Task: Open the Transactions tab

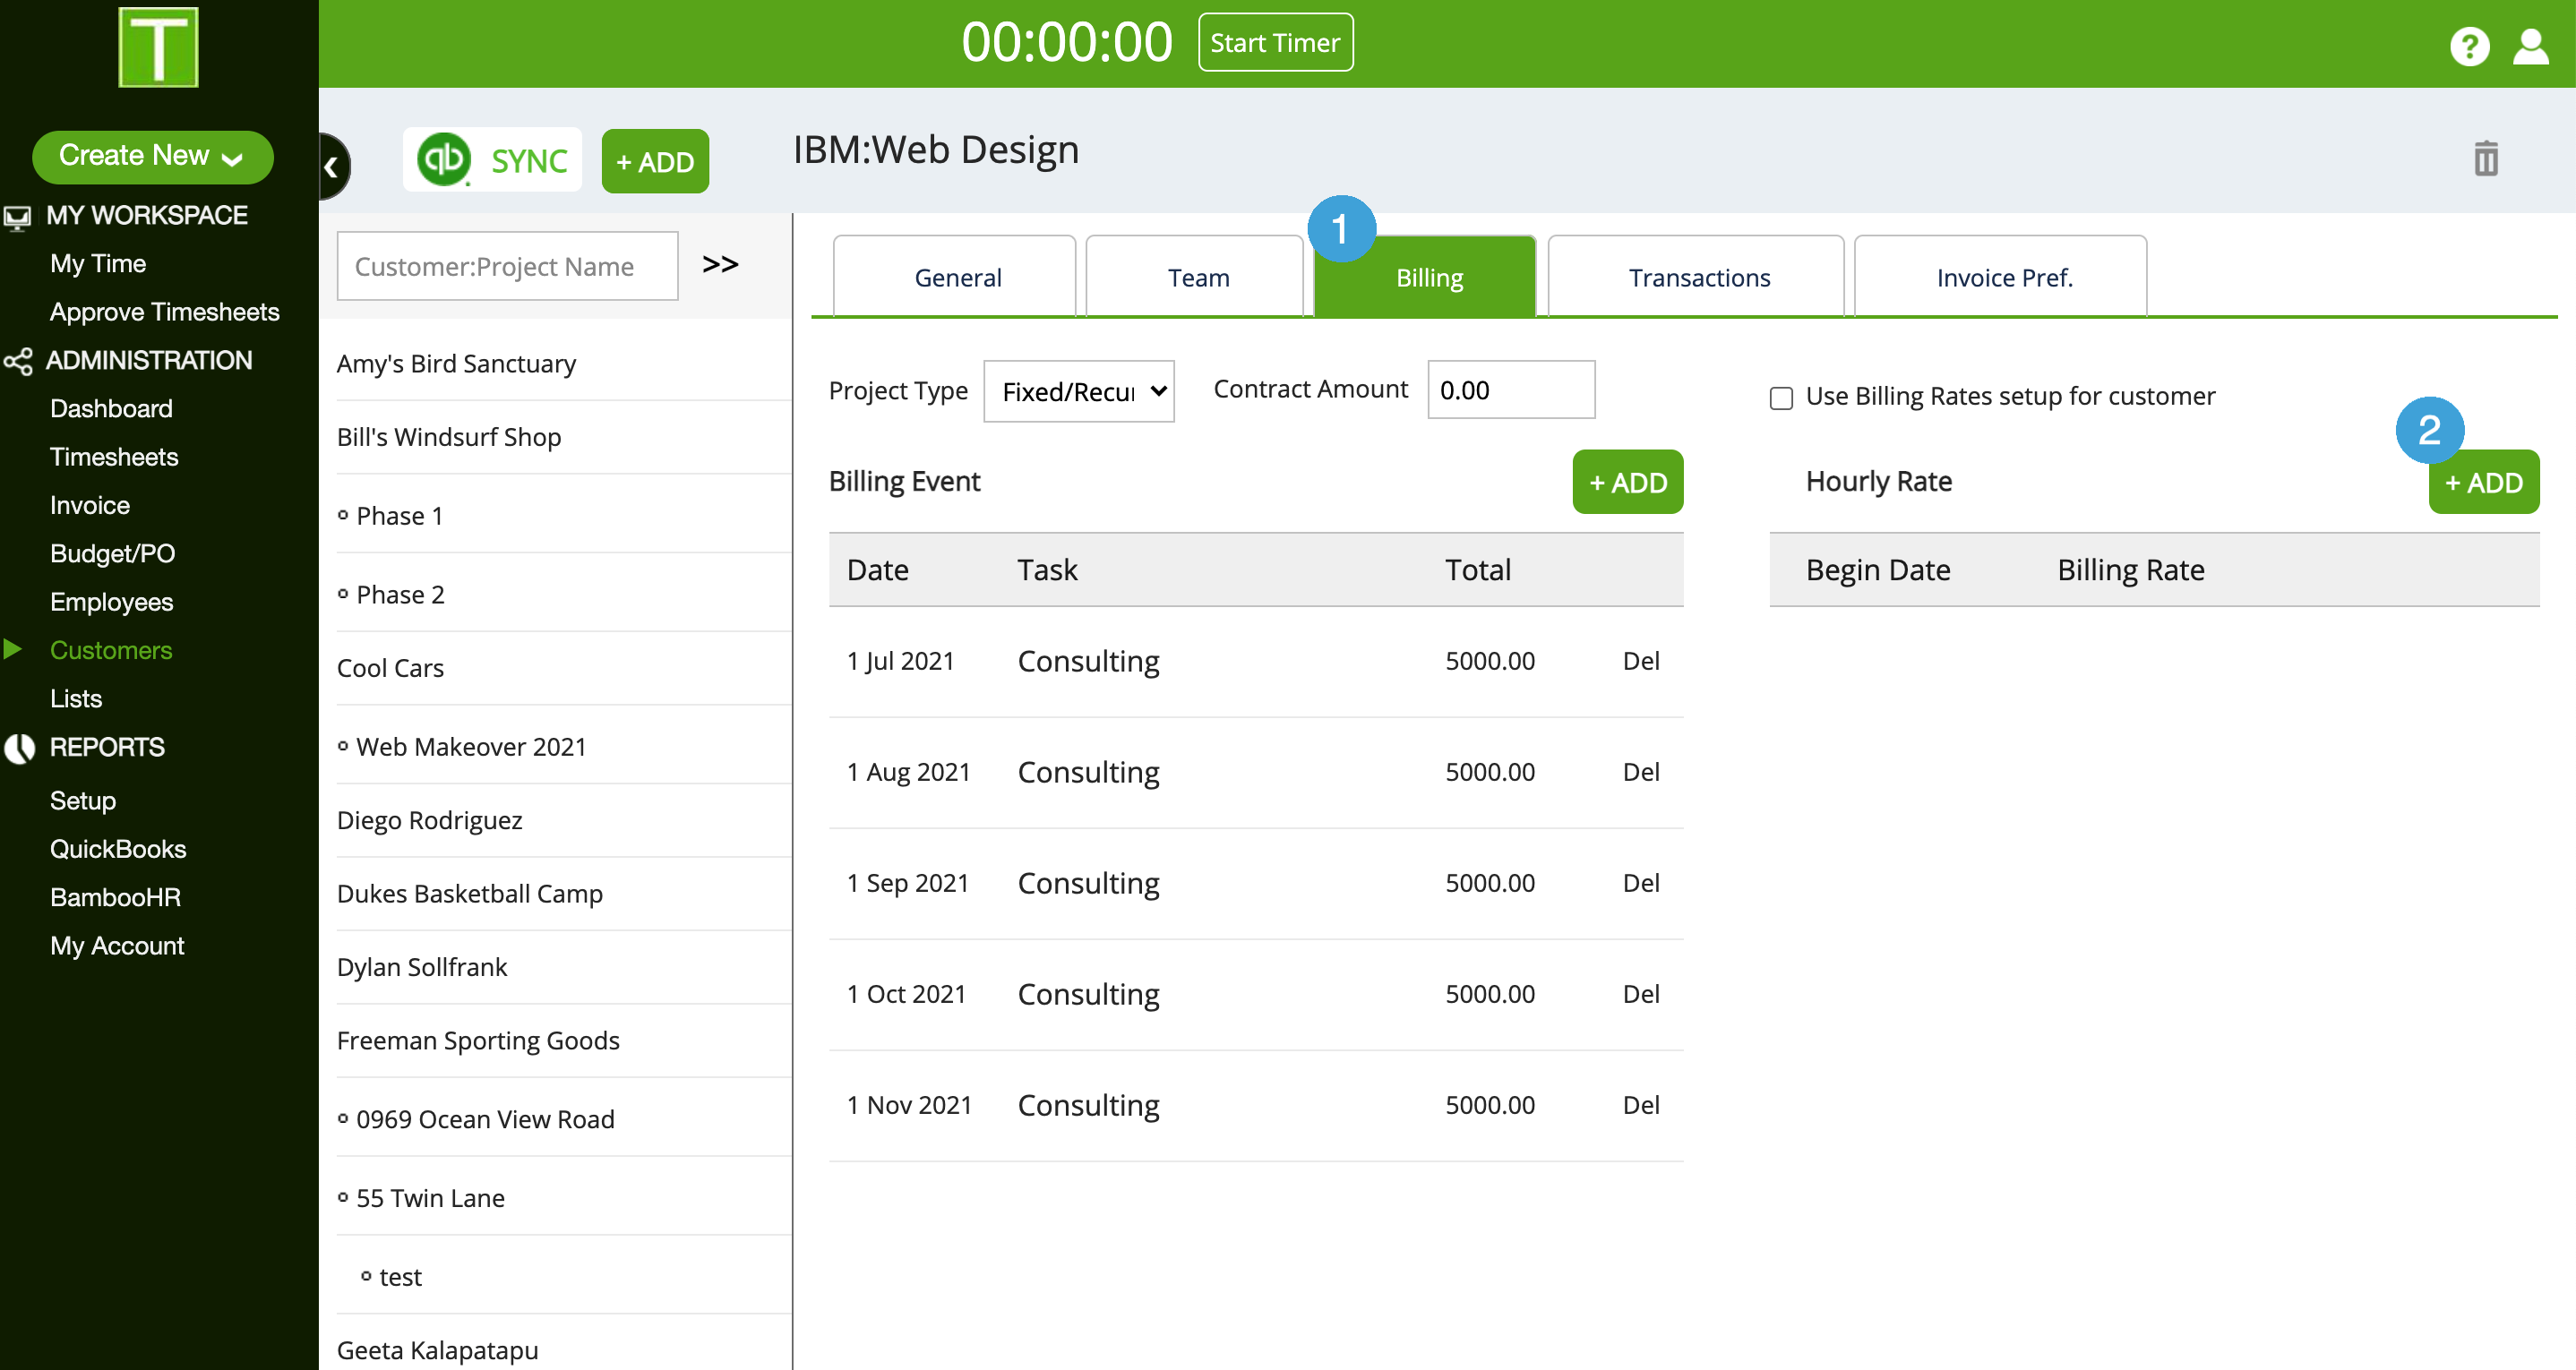Action: 1697,277
